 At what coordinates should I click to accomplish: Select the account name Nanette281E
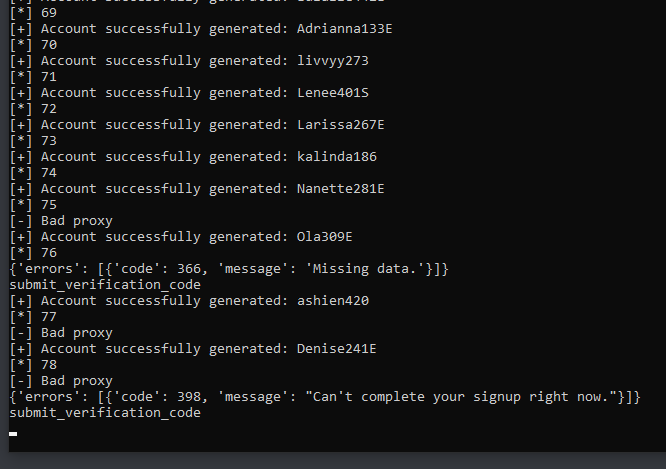(340, 189)
